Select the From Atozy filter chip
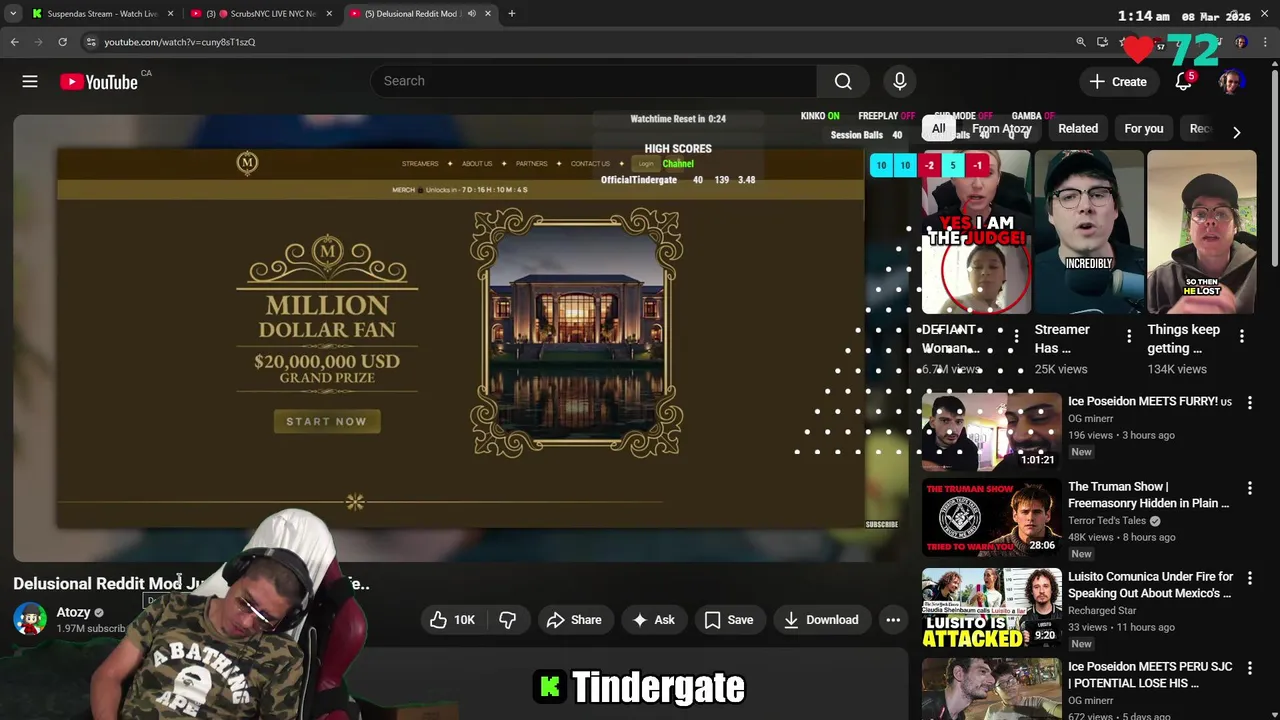Image resolution: width=1280 pixels, height=720 pixels. (x=1001, y=128)
